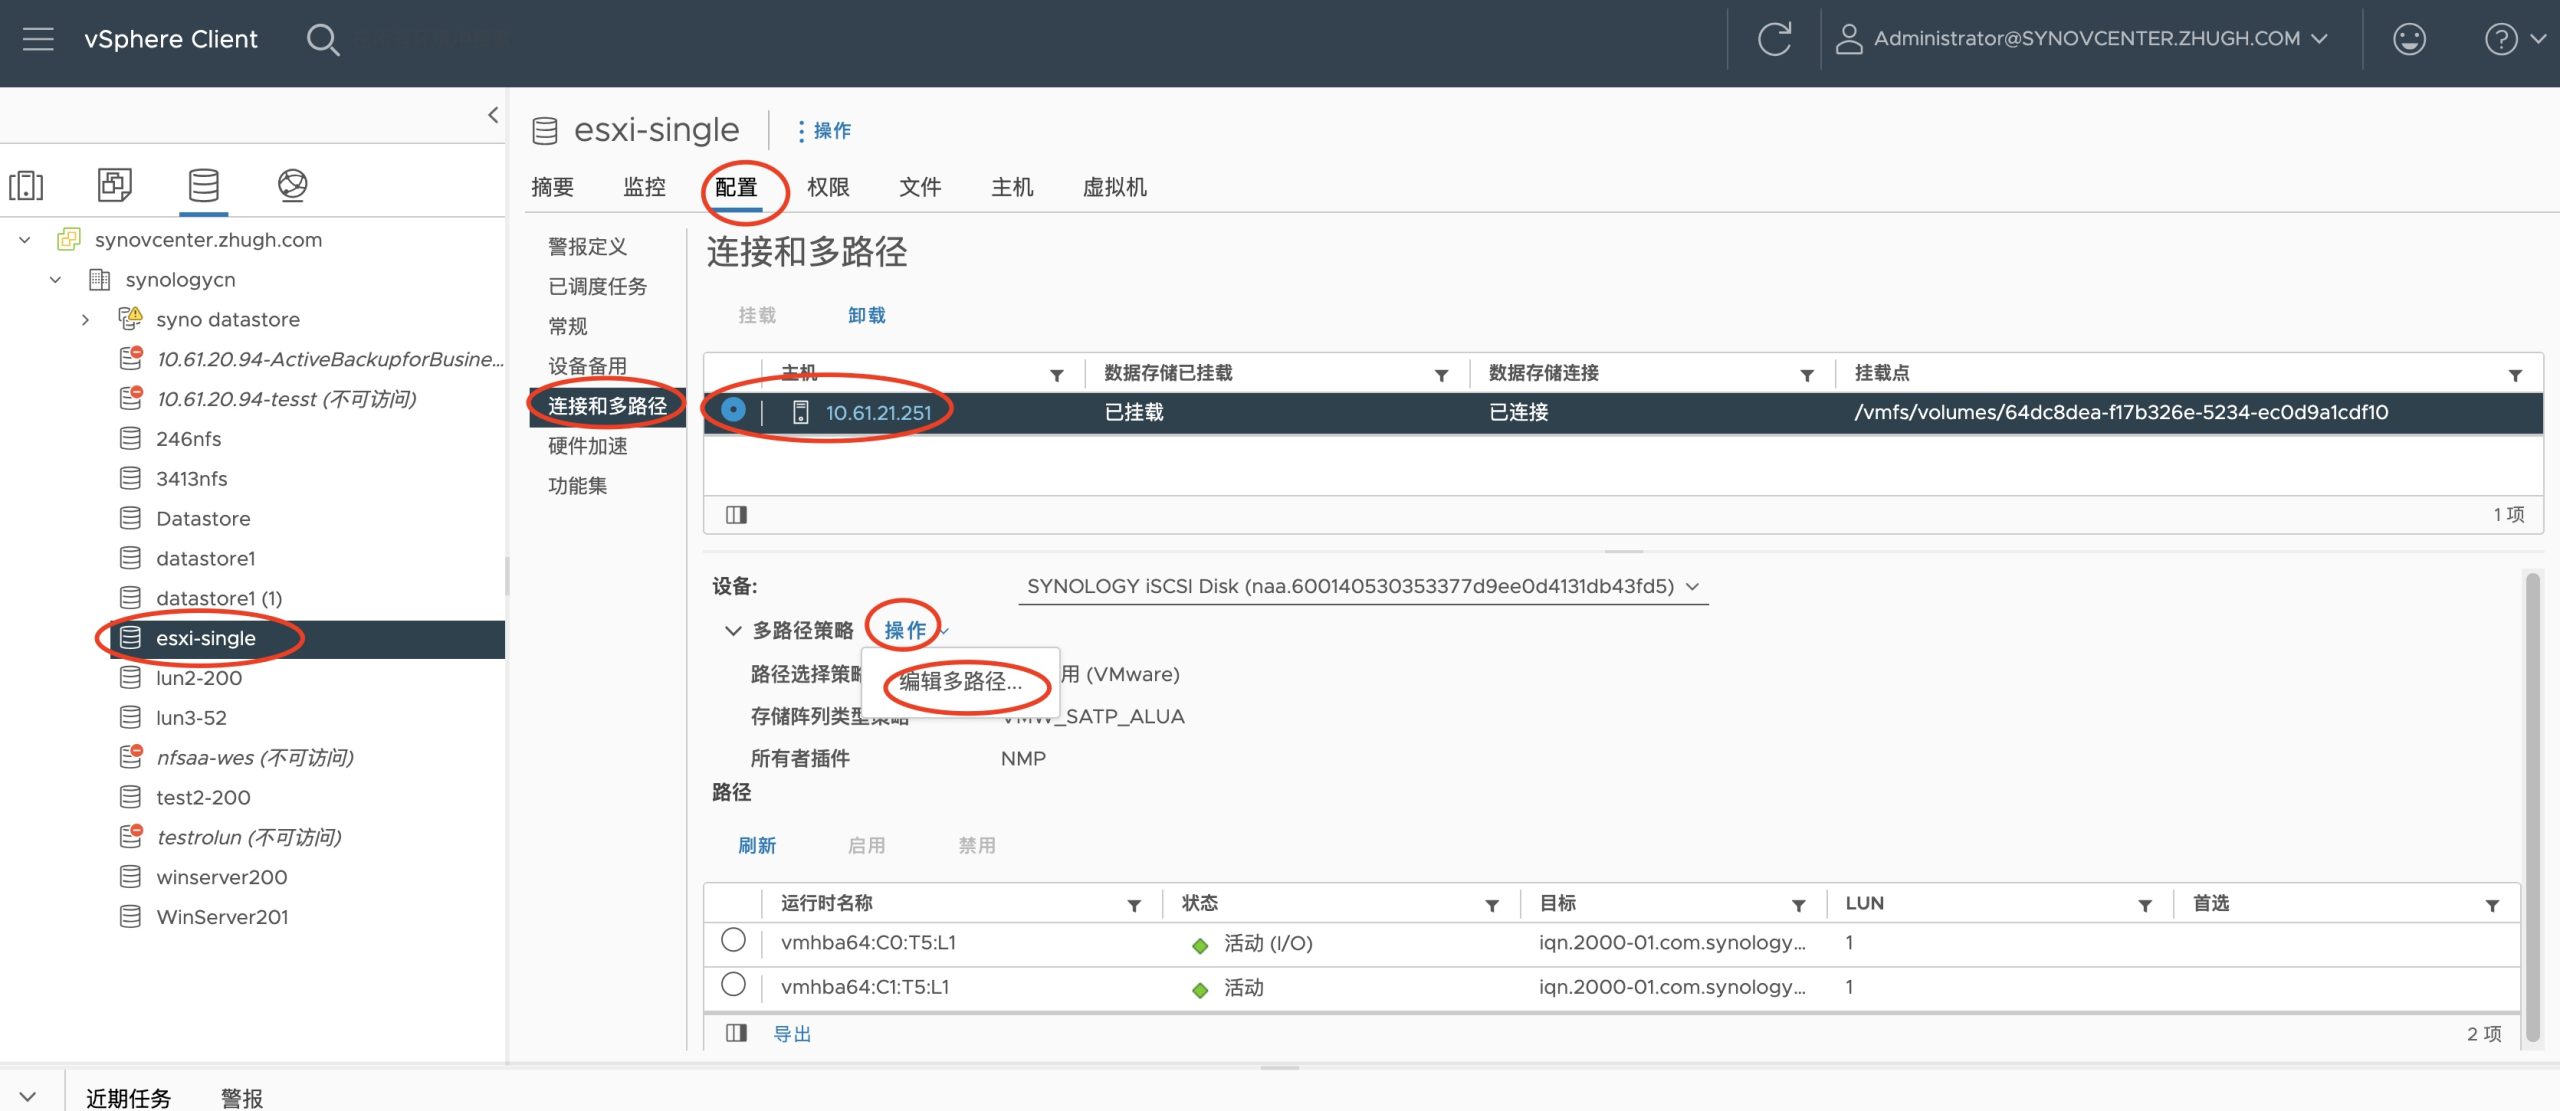Screen dimensions: 2560x1111
Task: Select lun3-52 datastore
Action: tap(191, 718)
